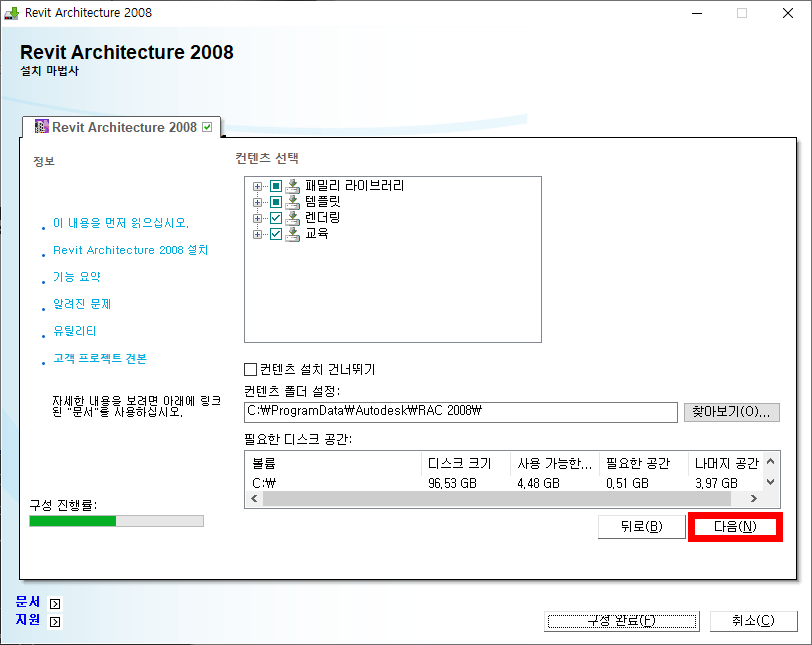Open the 기능 요약 link
The image size is (812, 645).
pyautogui.click(x=77, y=277)
